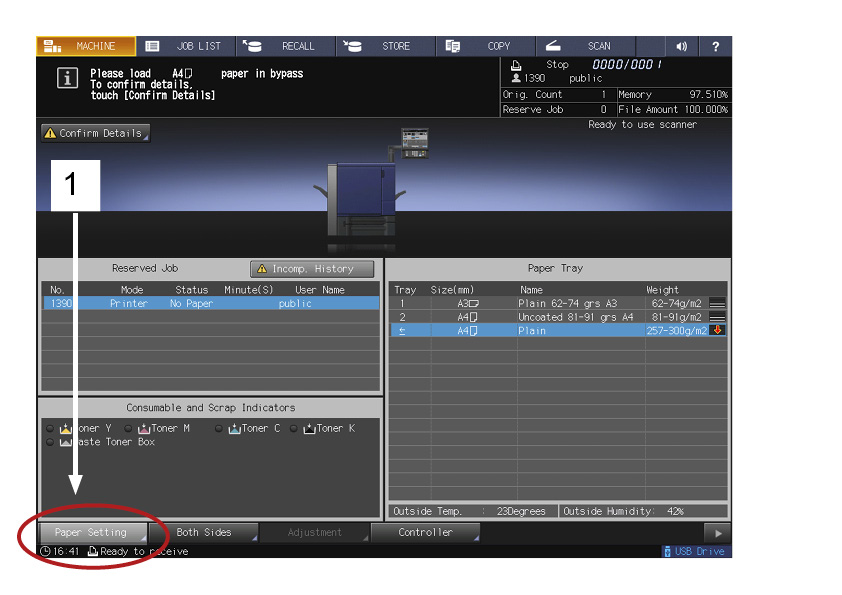This screenshot has width=842, height=595.
Task: Click the Toner C indicator icon
Action: tap(234, 429)
